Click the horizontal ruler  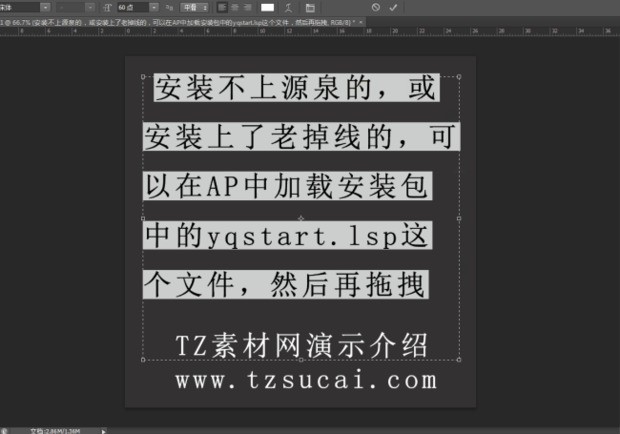[310, 31]
